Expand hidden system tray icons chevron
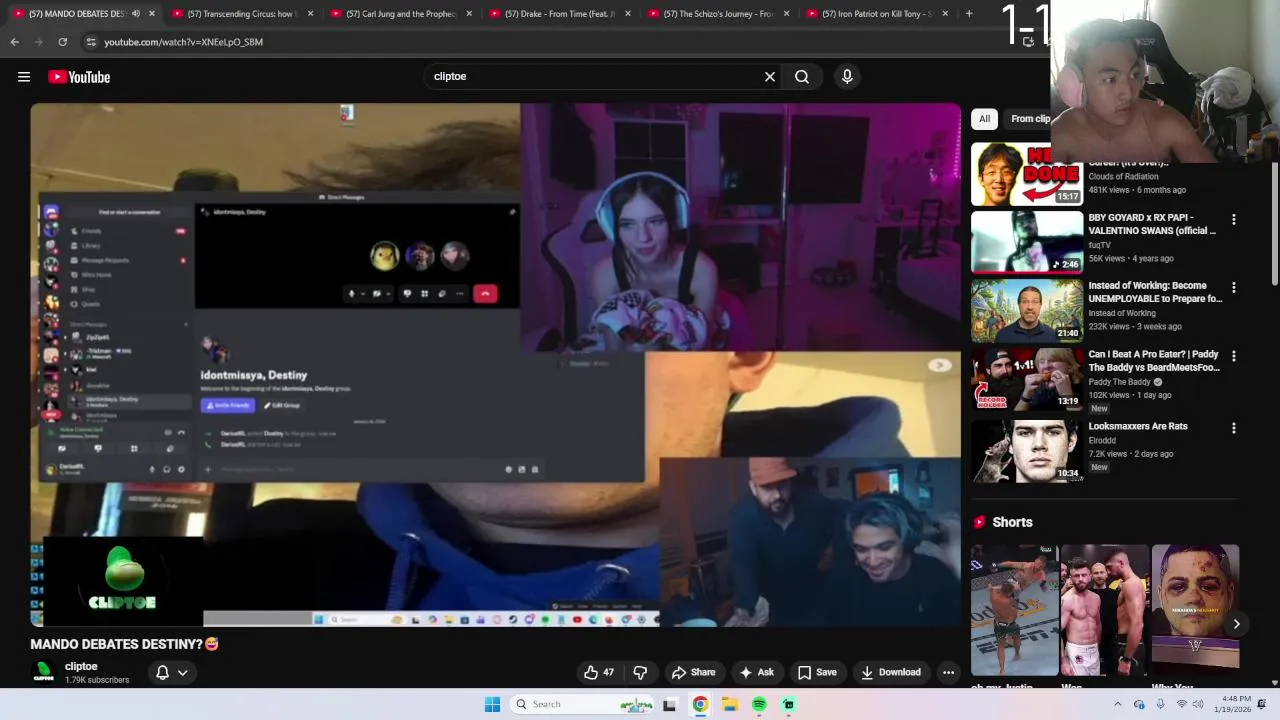 (x=1118, y=704)
